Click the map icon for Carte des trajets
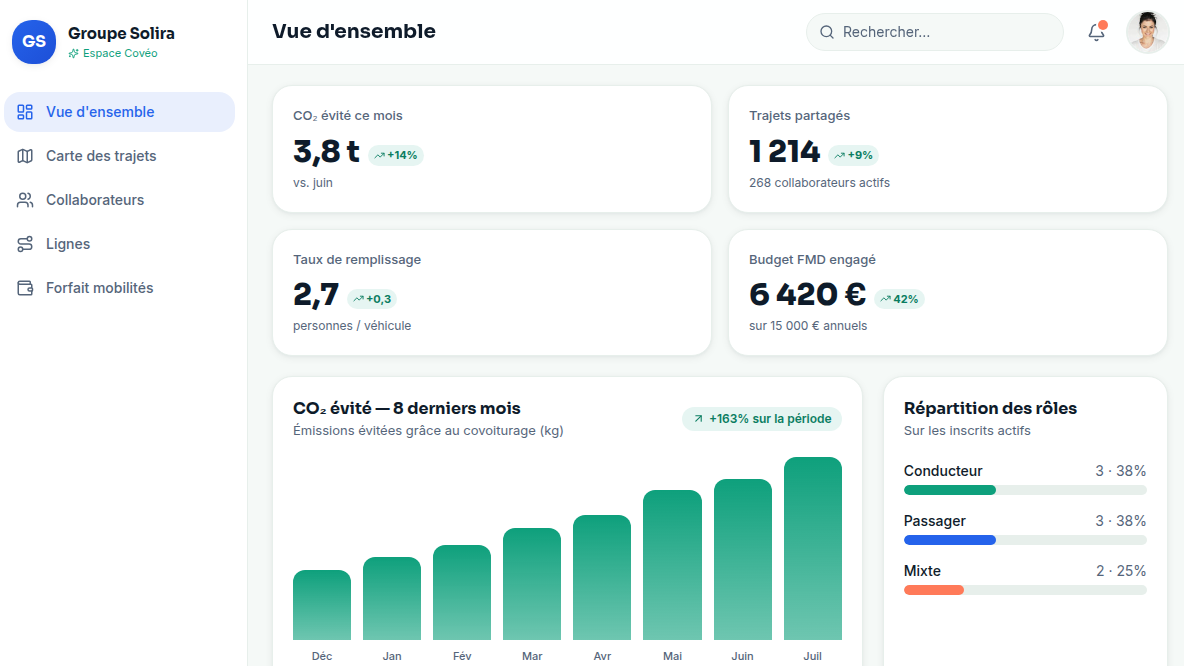This screenshot has height=666, width=1184. click(25, 156)
